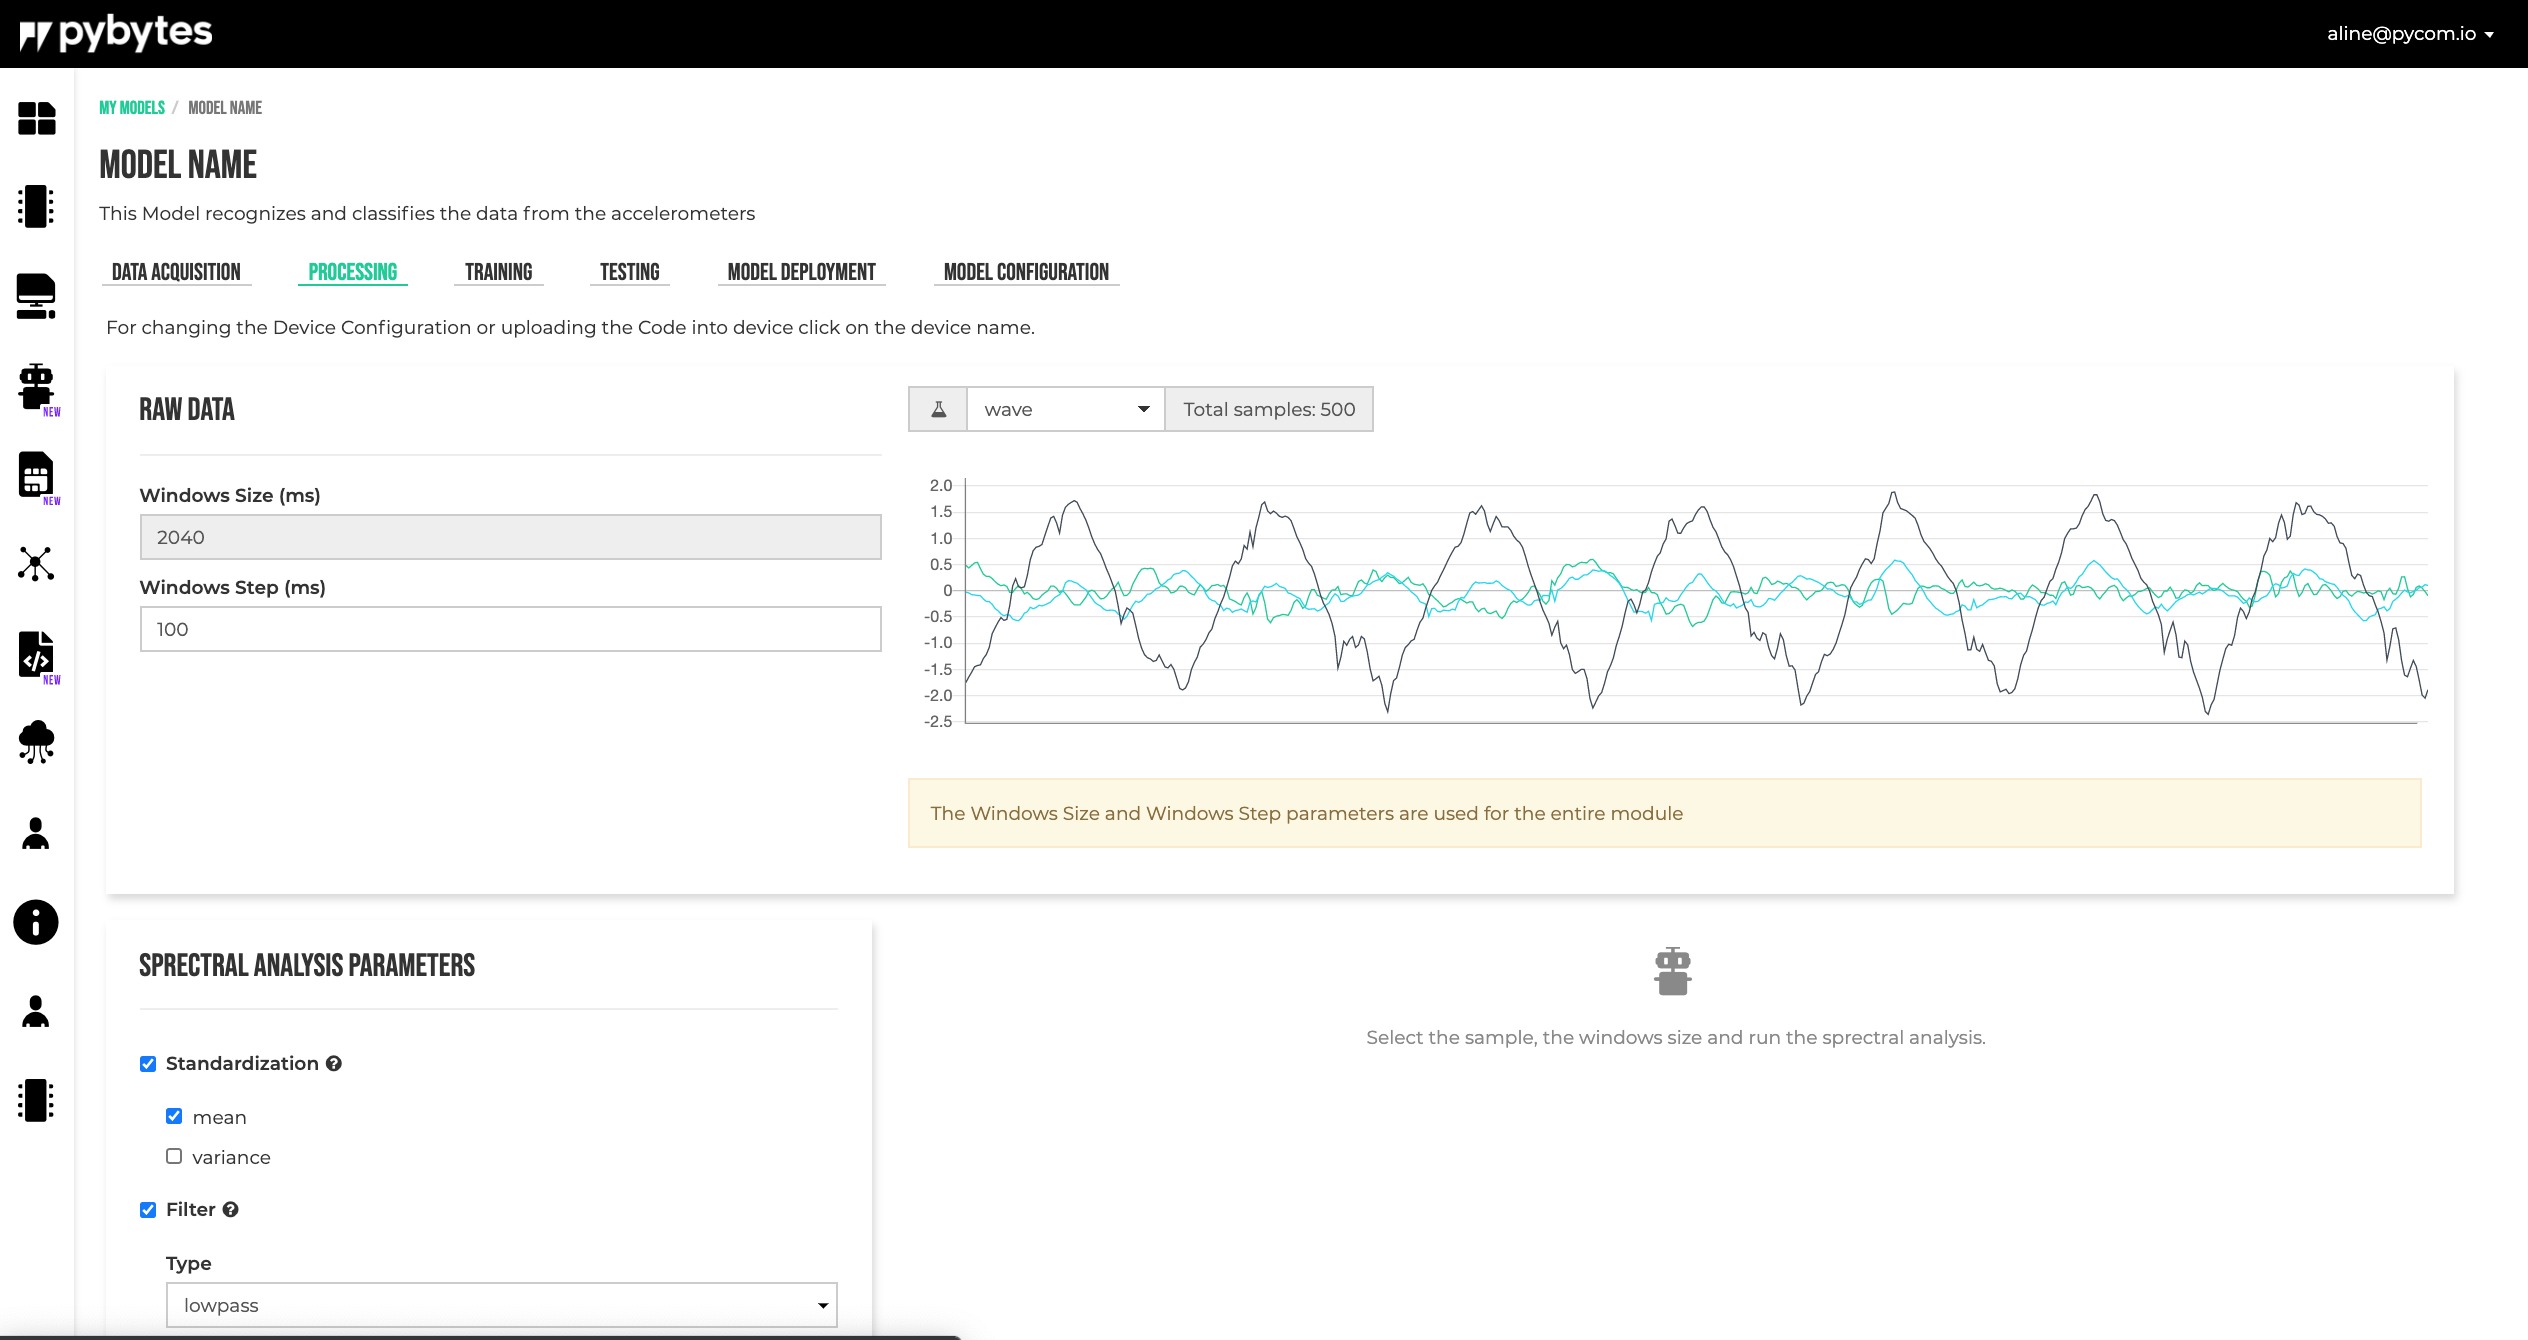Screen dimensions: 2528x1340
Task: Switch to the Training tab
Action: (498, 272)
